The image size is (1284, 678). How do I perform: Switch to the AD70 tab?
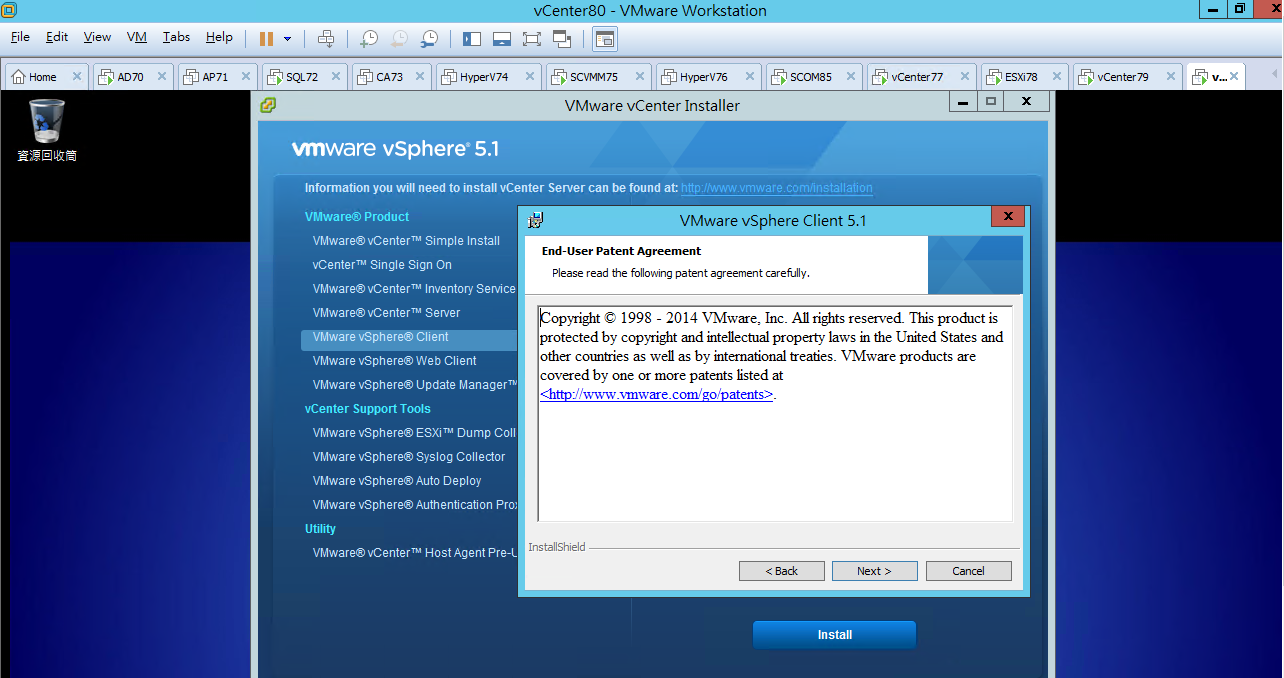pos(133,76)
